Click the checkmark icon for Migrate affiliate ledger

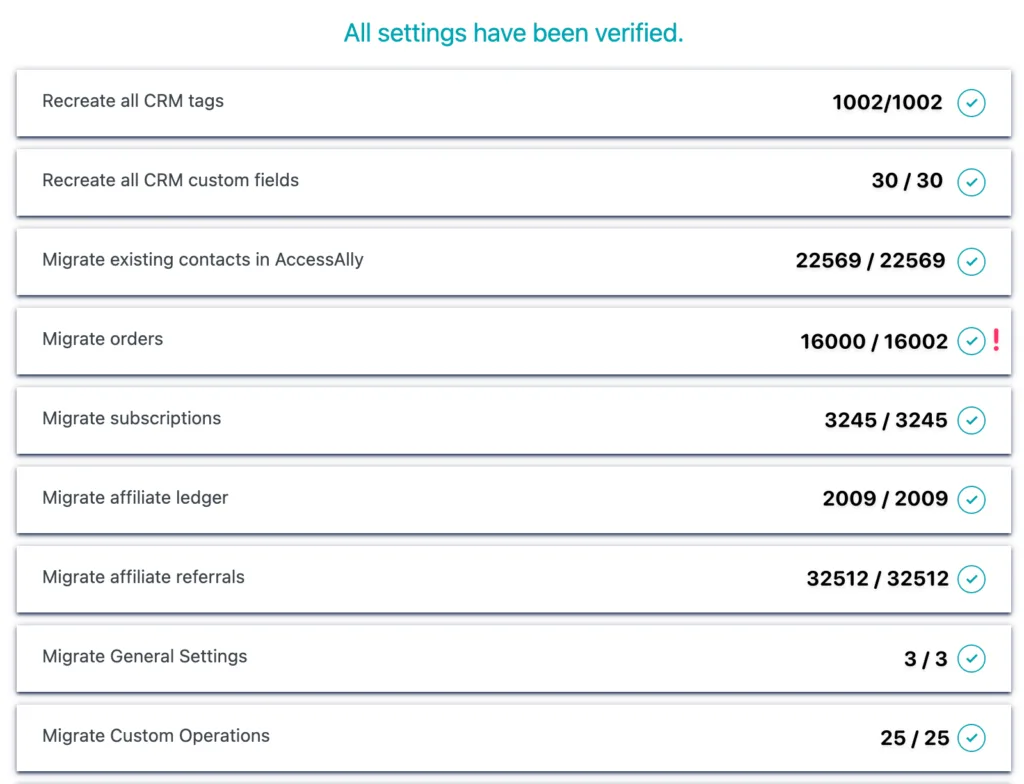pyautogui.click(x=971, y=499)
